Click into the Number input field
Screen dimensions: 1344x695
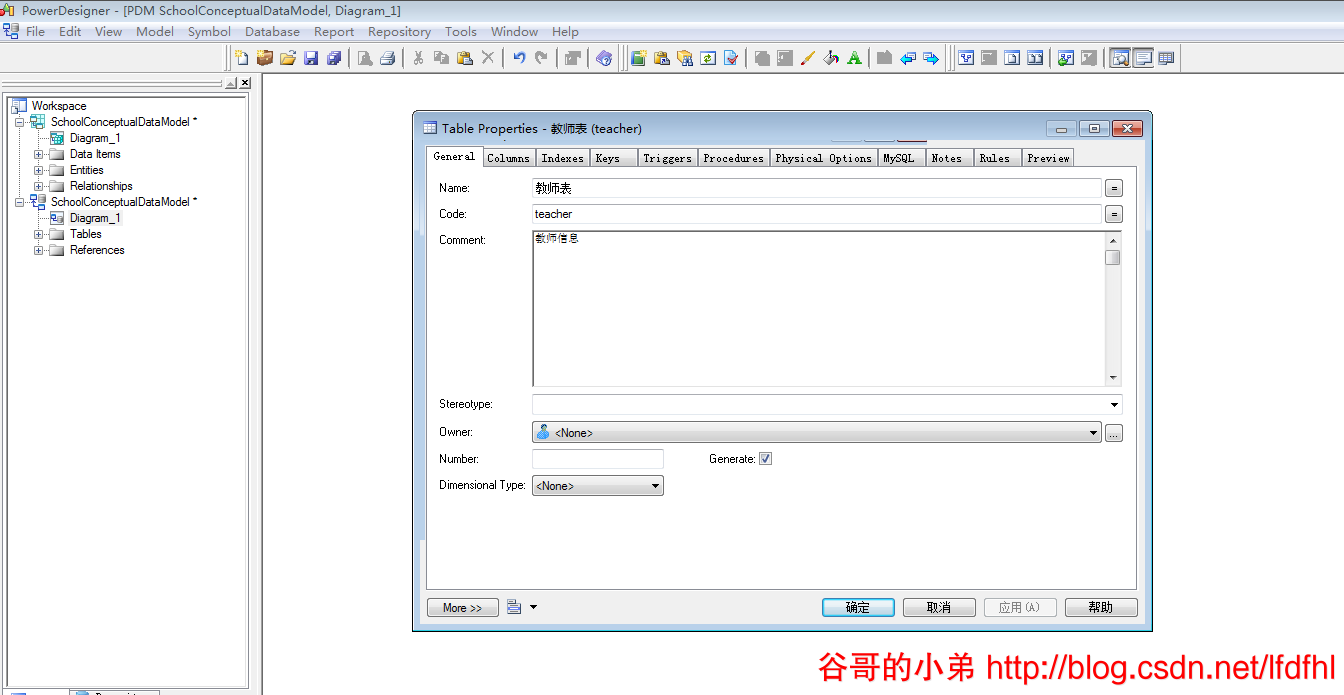pyautogui.click(x=598, y=459)
